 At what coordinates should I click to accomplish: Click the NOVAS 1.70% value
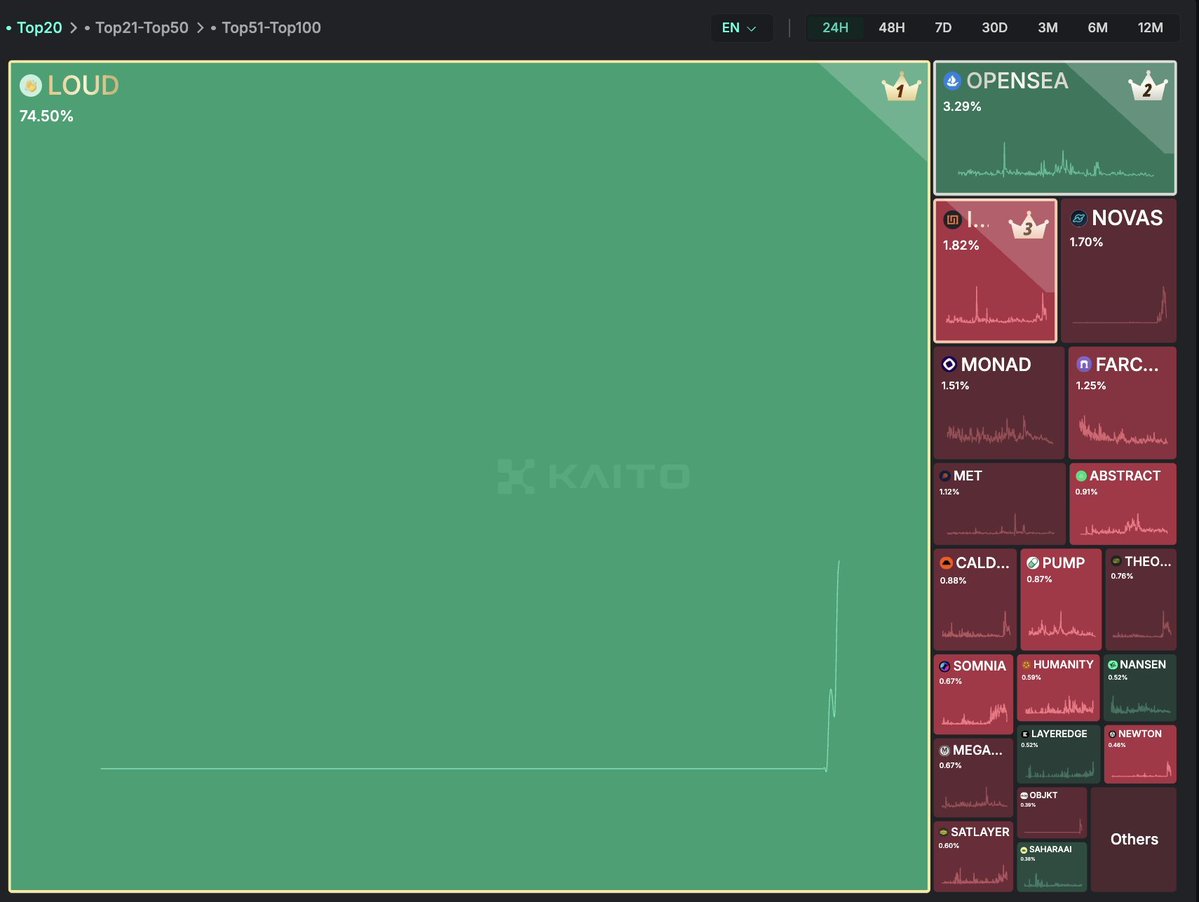tap(1086, 242)
